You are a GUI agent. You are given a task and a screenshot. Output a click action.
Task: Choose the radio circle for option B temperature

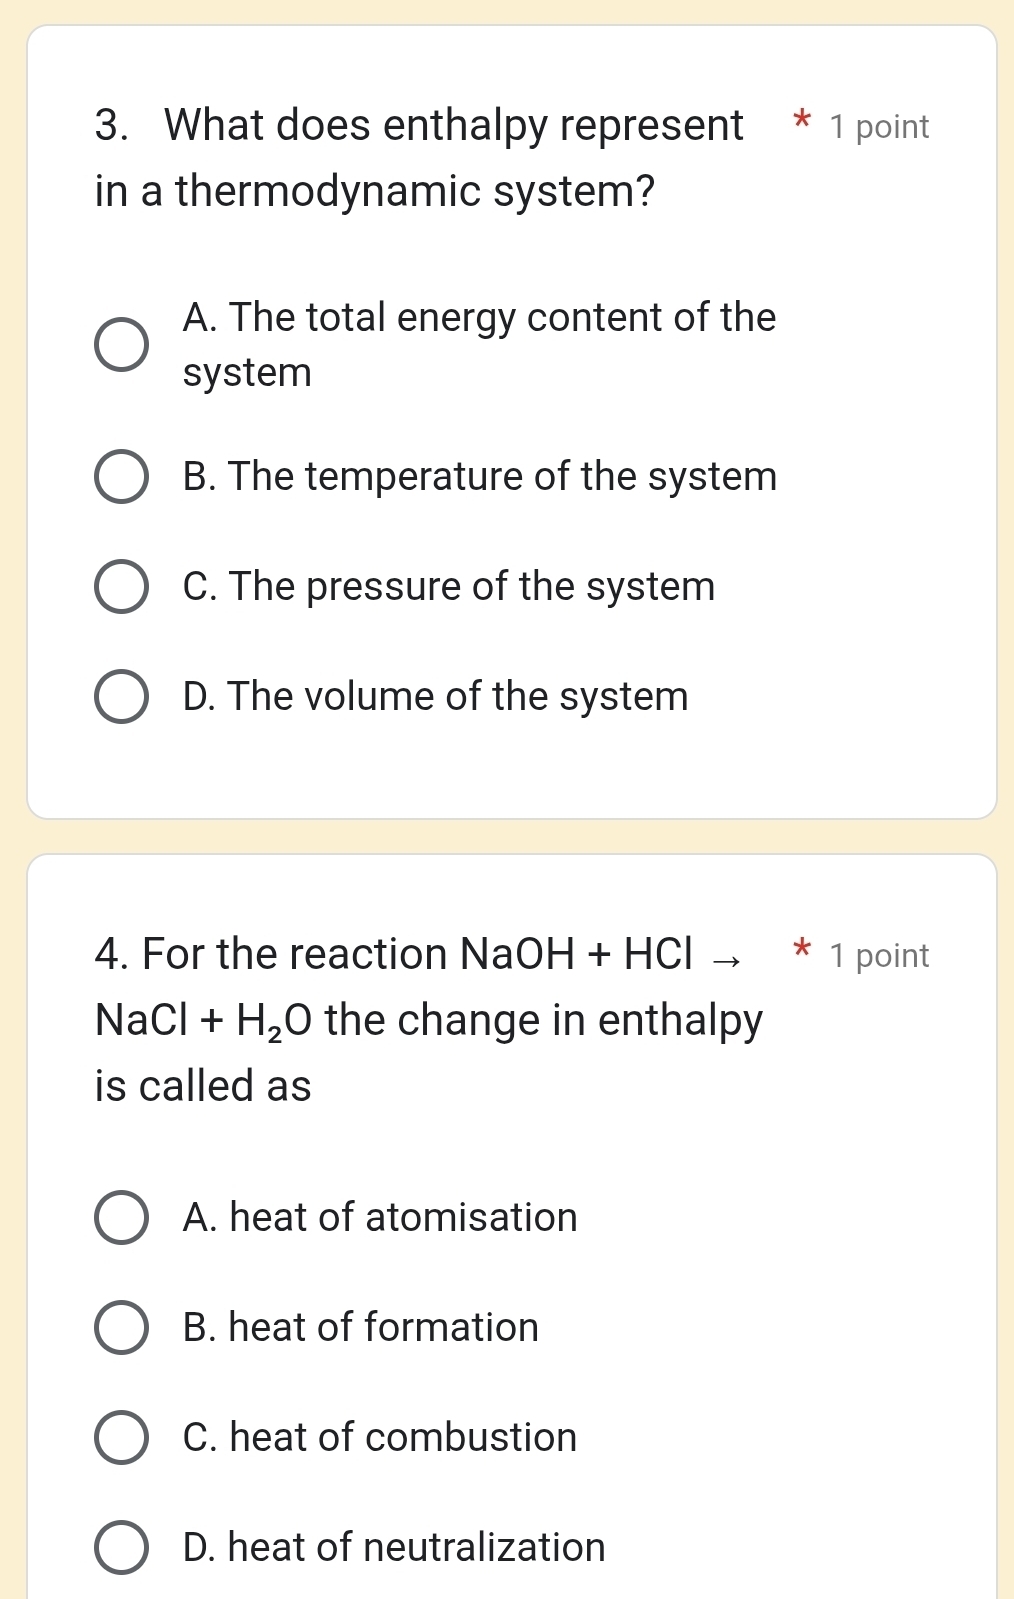(x=122, y=477)
